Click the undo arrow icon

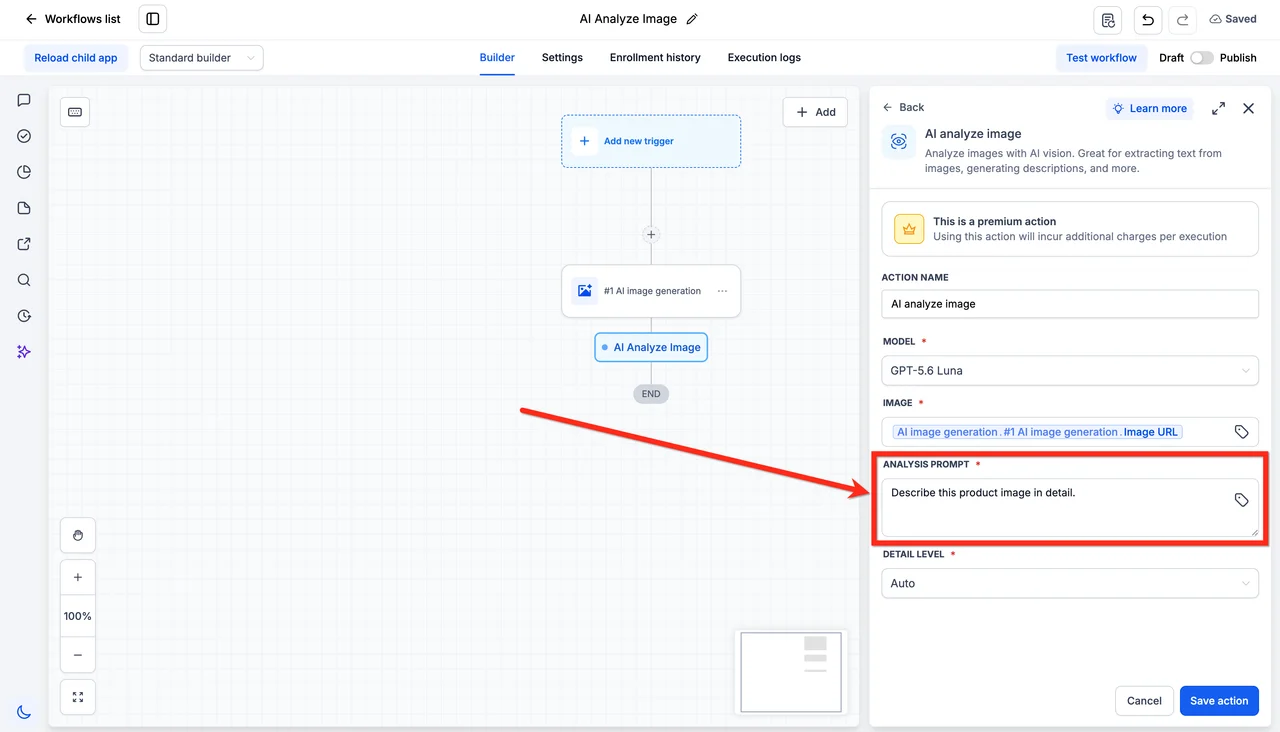tap(1146, 20)
